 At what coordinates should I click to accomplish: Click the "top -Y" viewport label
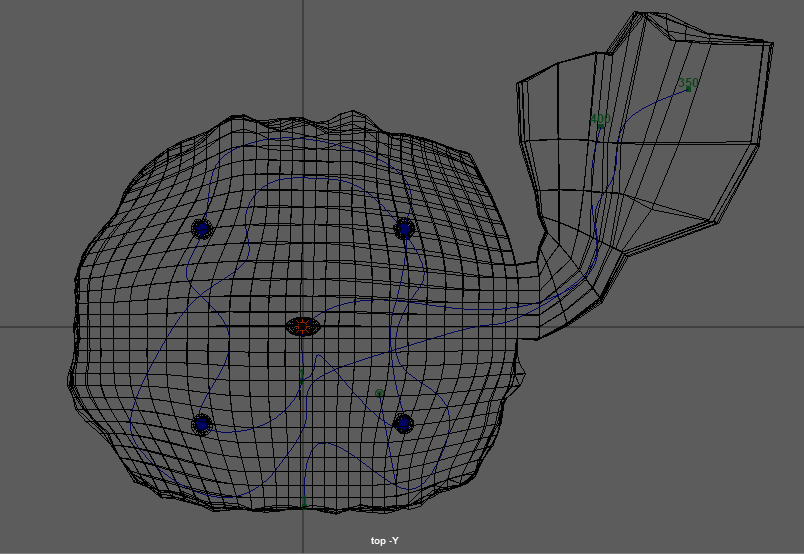pyautogui.click(x=385, y=541)
